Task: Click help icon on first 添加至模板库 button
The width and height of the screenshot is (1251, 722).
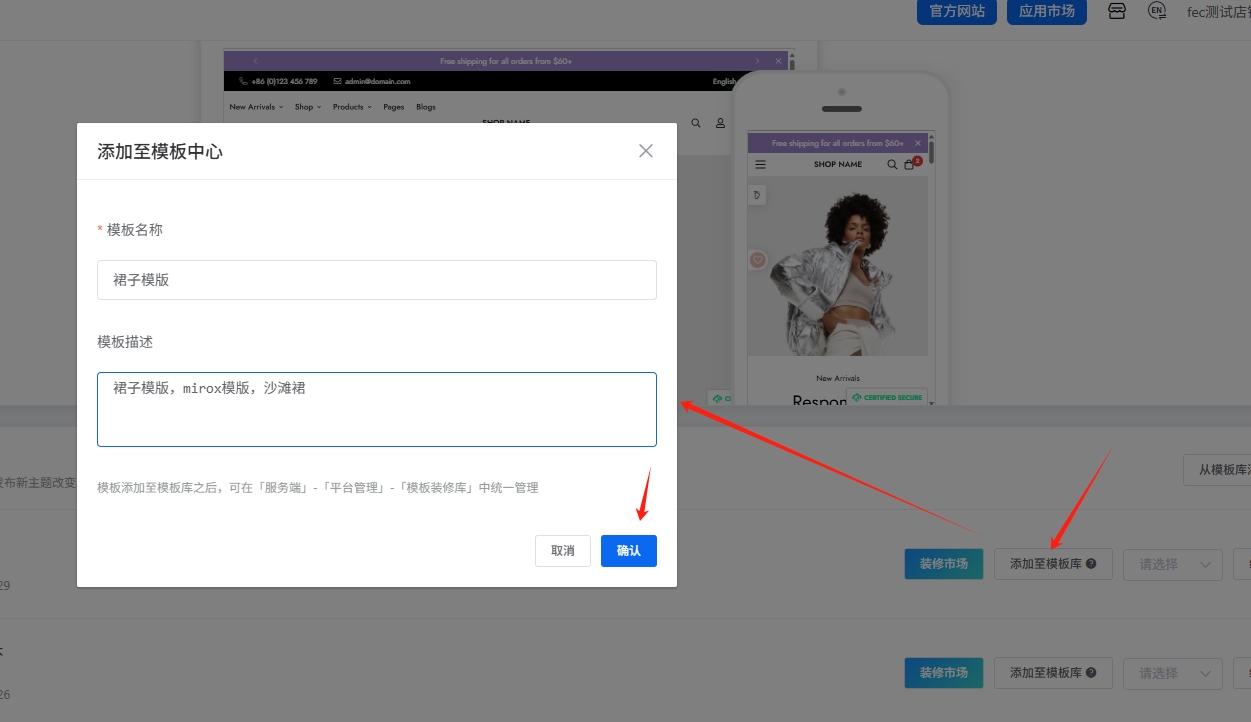Action: [x=1091, y=564]
